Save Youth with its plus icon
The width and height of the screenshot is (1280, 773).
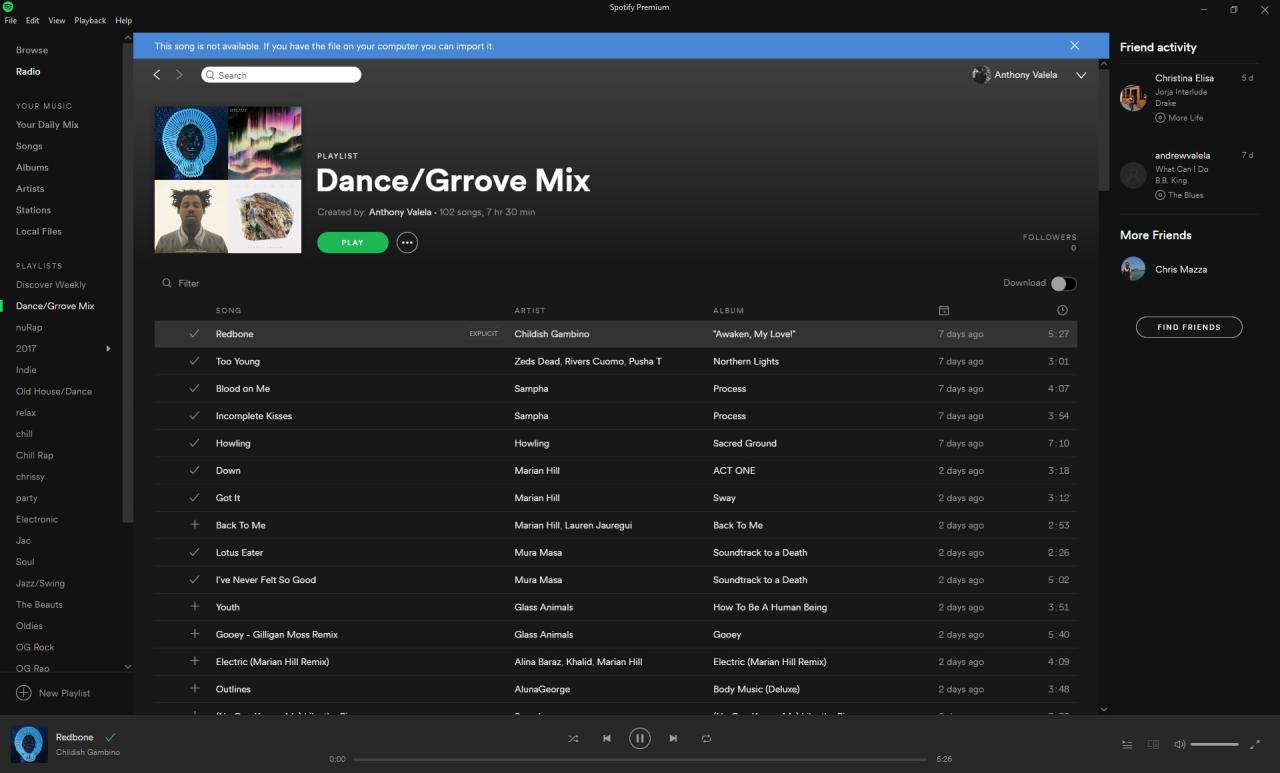[195, 607]
